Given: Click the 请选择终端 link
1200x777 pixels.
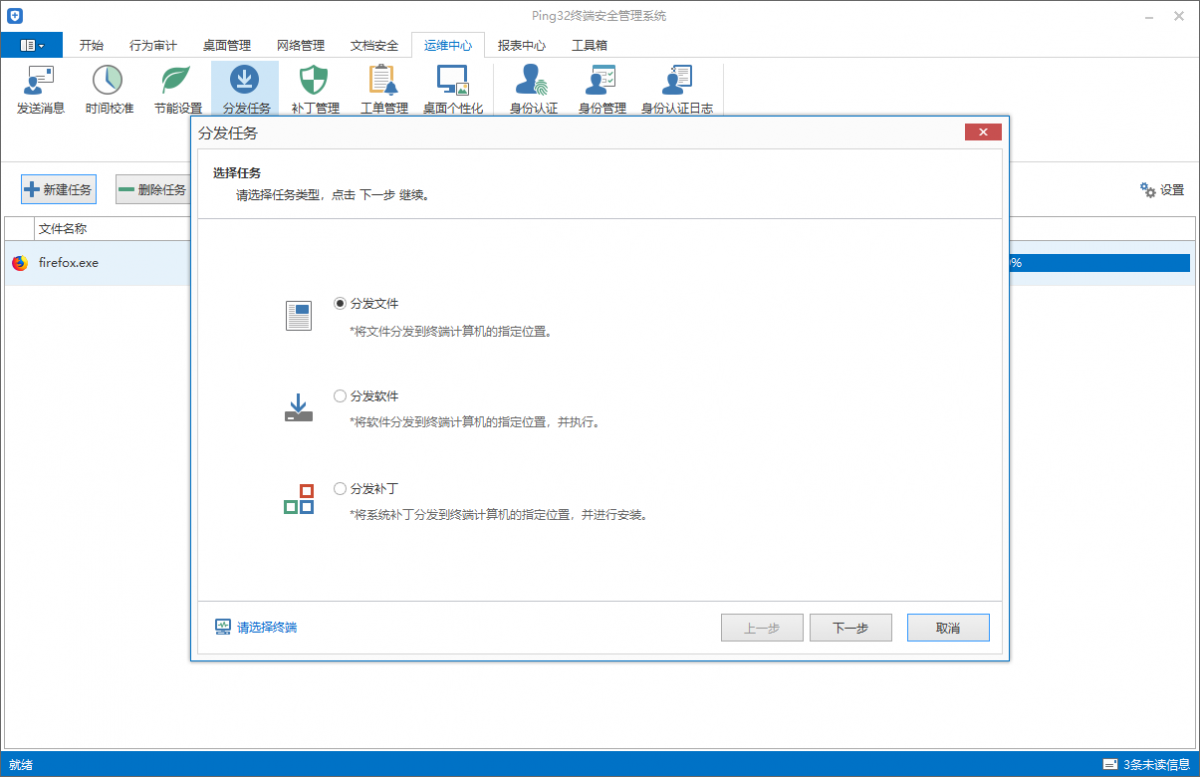Looking at the screenshot, I should [x=266, y=628].
